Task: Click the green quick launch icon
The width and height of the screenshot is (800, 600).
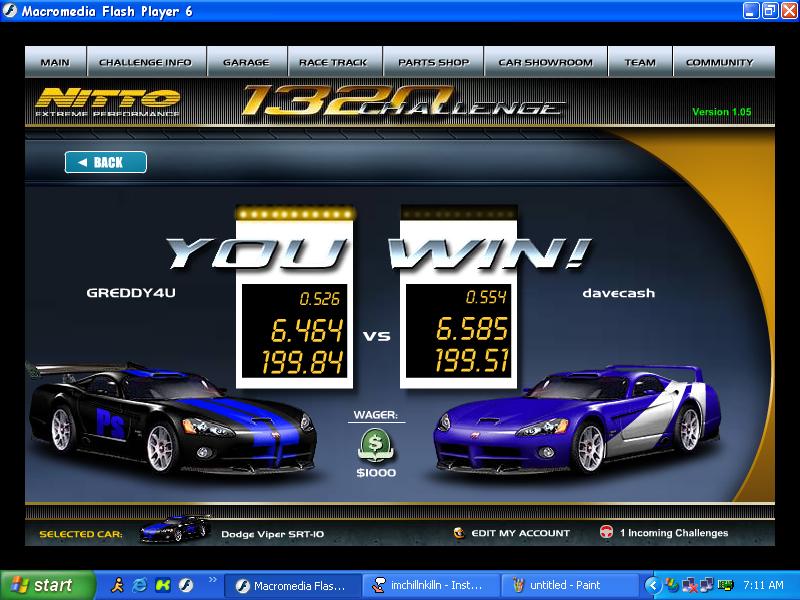Action: pyautogui.click(x=162, y=585)
